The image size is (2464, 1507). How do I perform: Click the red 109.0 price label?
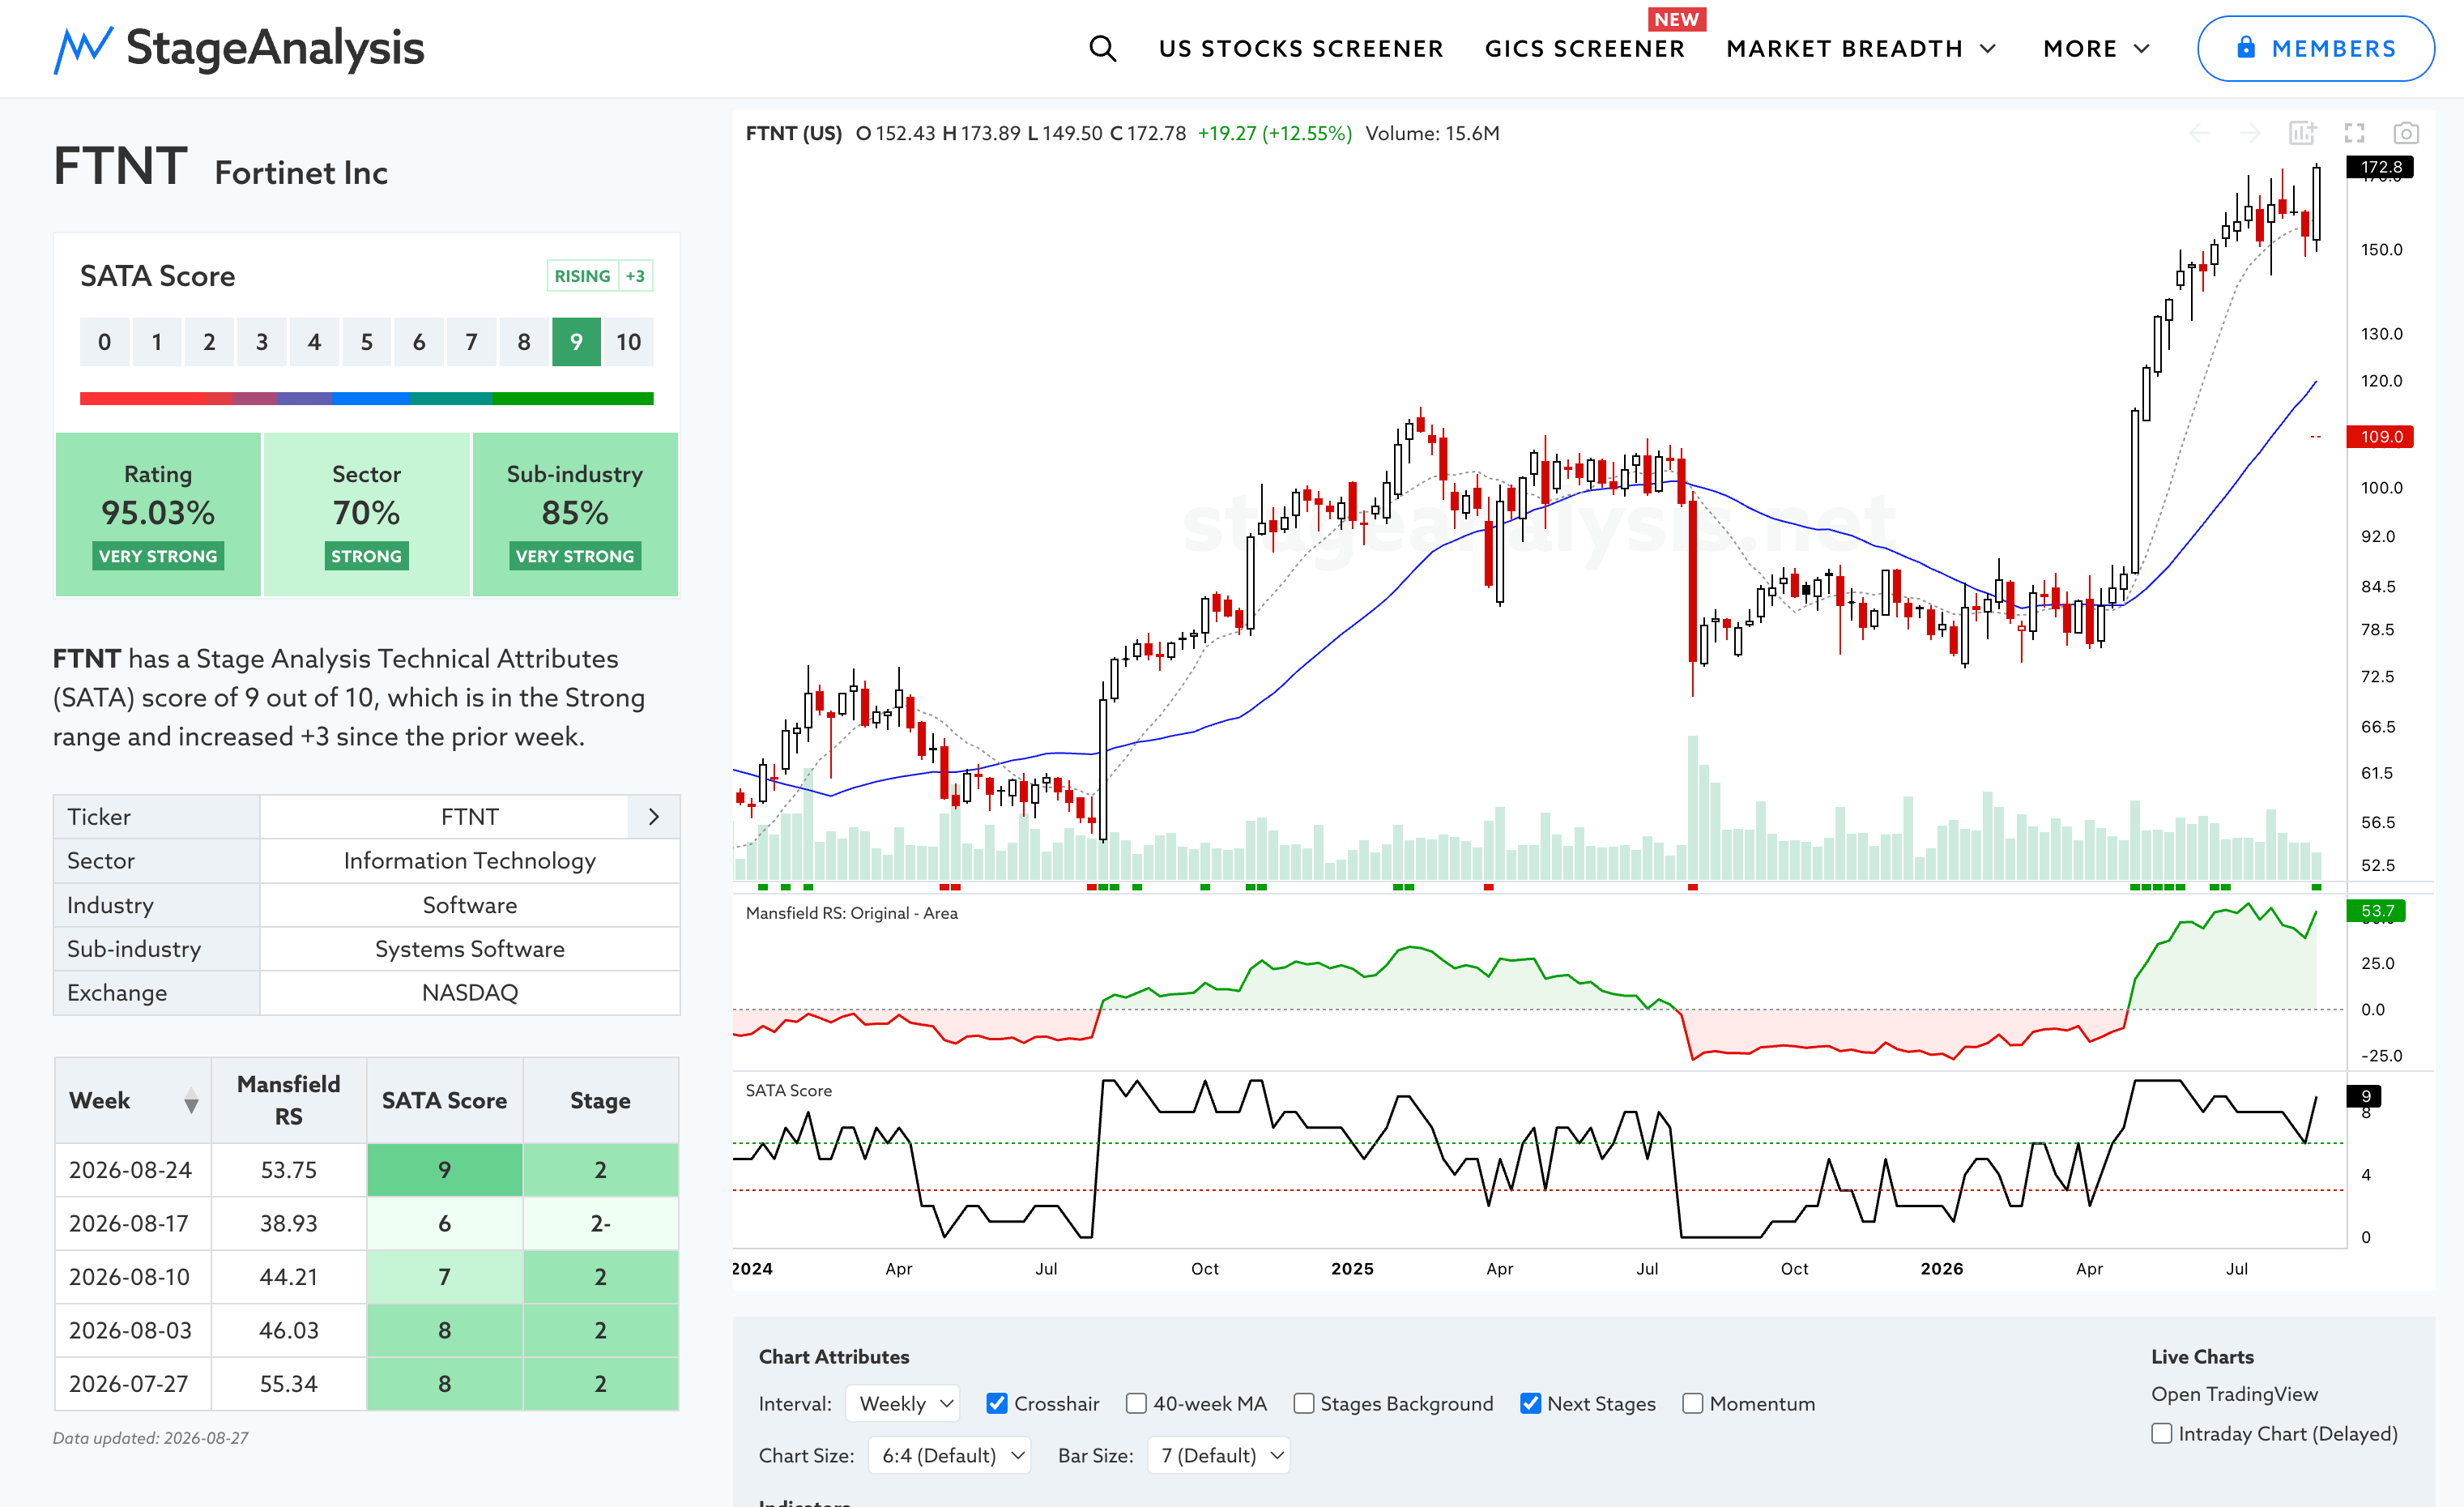2380,437
